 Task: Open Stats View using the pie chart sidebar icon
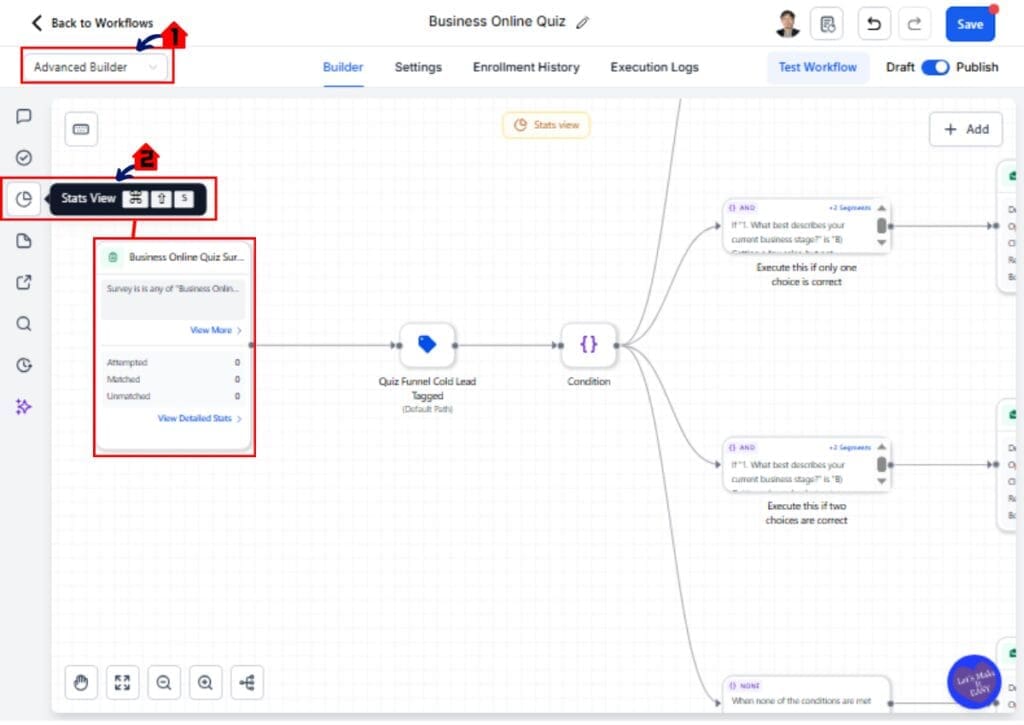pyautogui.click(x=24, y=199)
